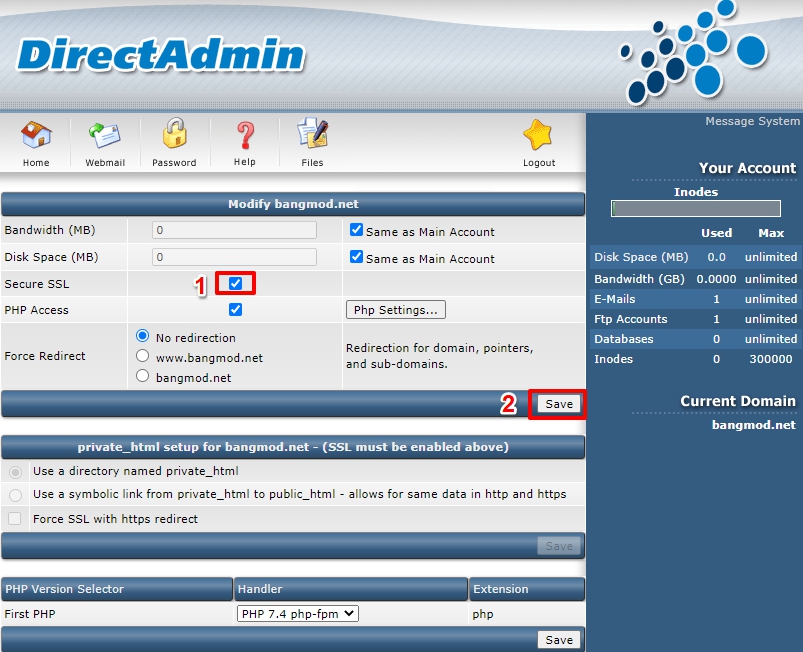Screen dimensions: 803x652
Task: Click the E-Mails row in account stats
Action: coord(696,299)
